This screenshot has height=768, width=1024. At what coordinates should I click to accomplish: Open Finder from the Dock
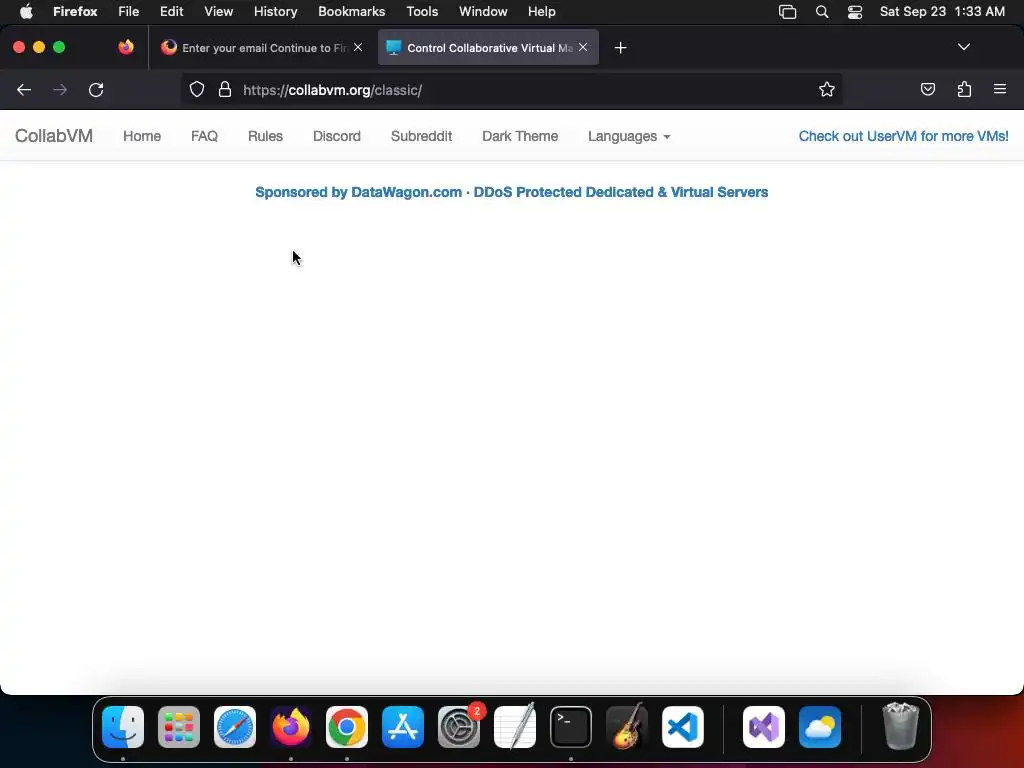pyautogui.click(x=123, y=727)
